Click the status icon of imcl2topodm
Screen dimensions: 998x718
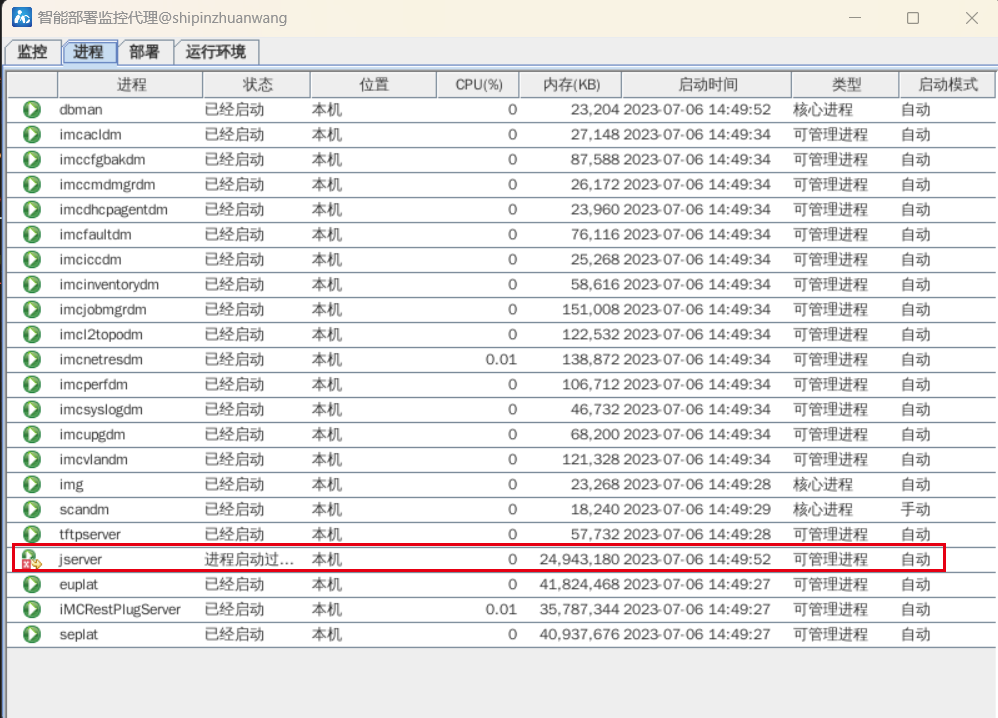(x=32, y=334)
